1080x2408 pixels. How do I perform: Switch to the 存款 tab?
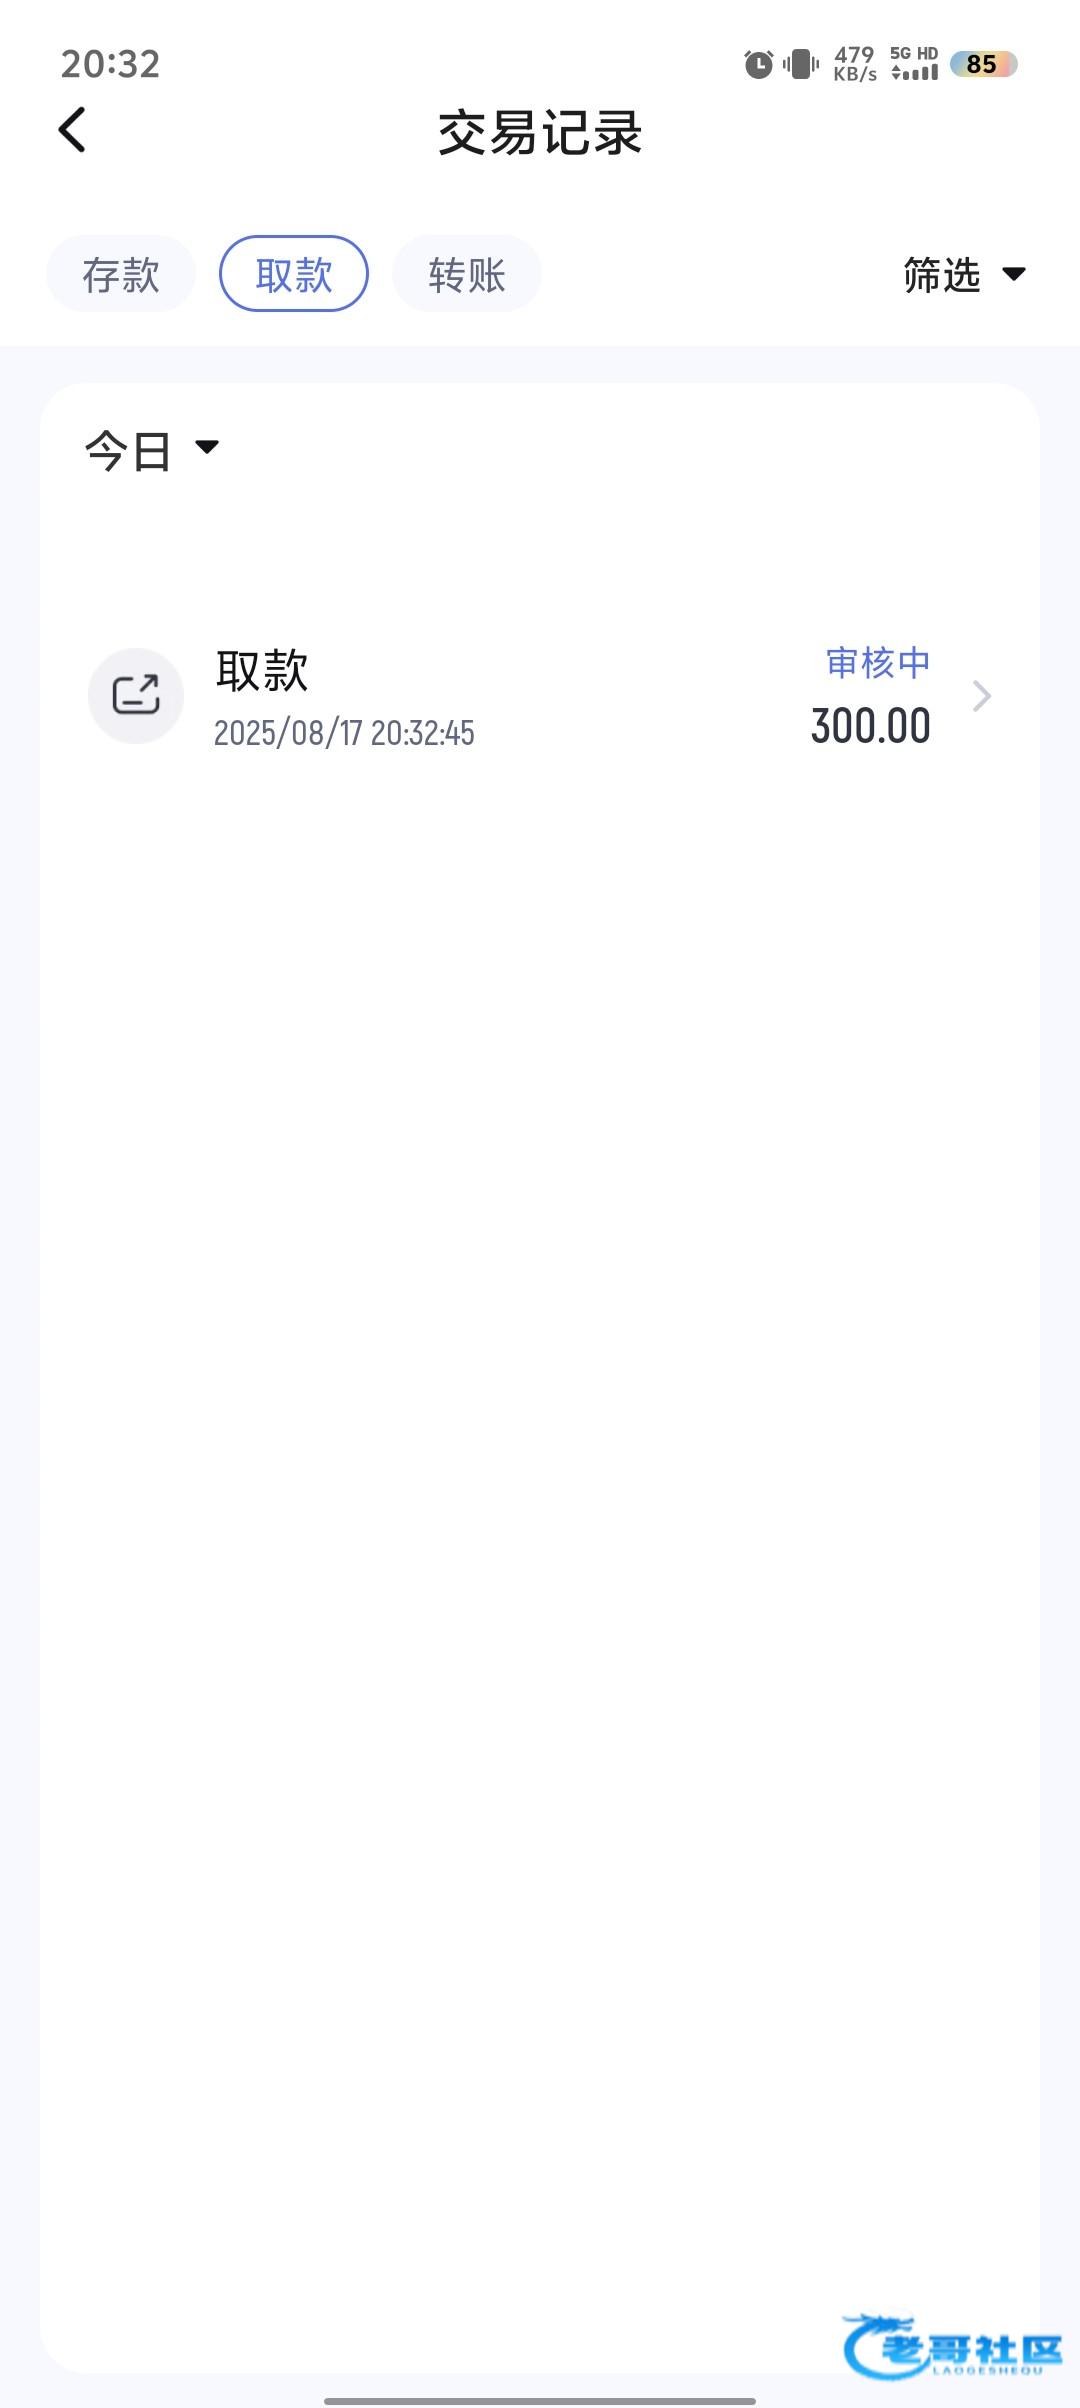(x=121, y=274)
